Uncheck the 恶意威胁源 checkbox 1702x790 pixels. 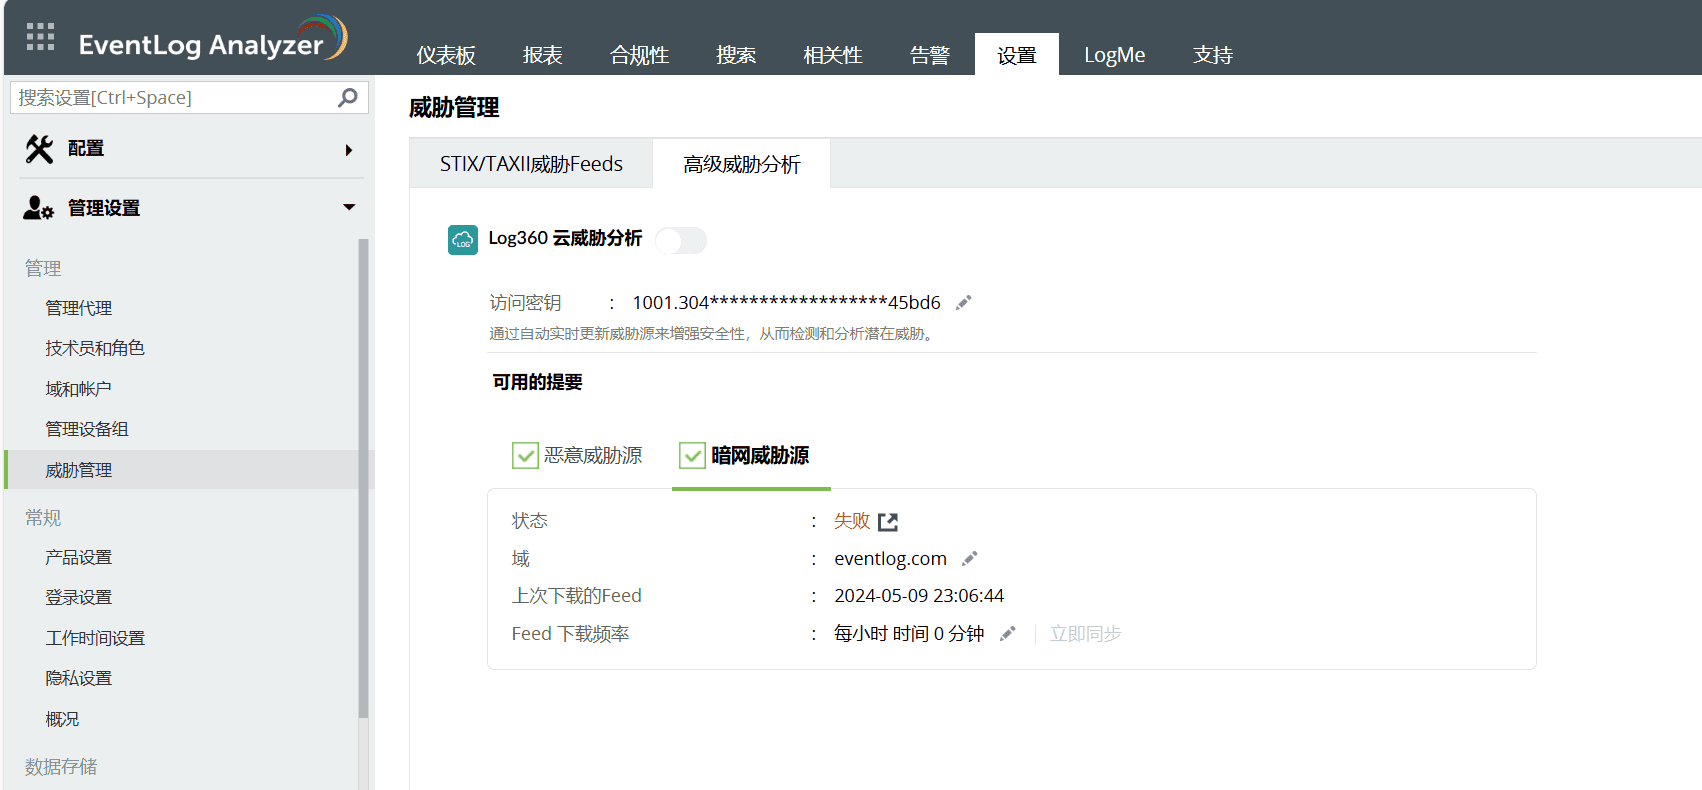525,456
